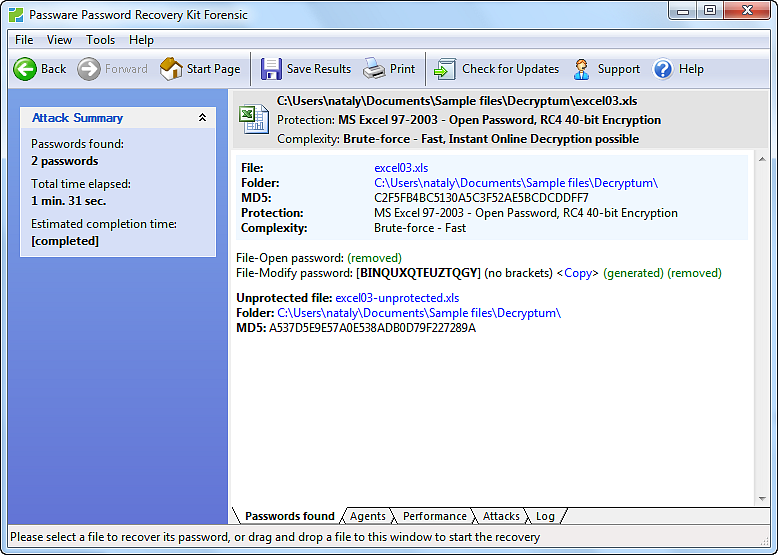Collapse the Attack Summary panel
The width and height of the screenshot is (778, 555).
(202, 118)
